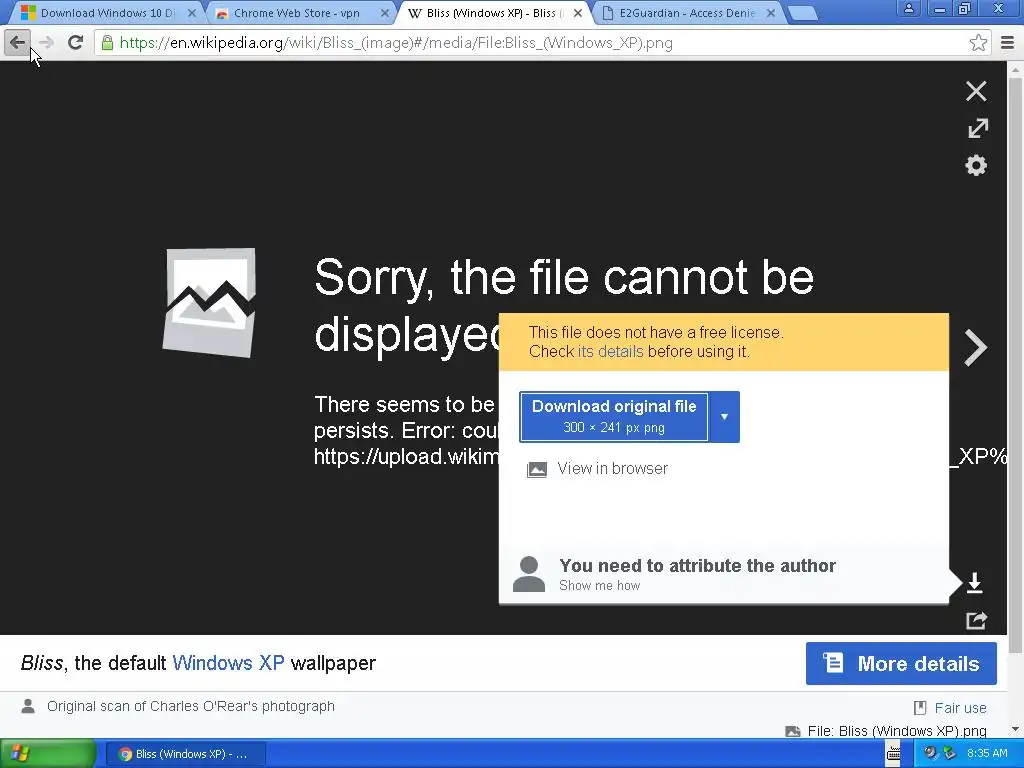The image size is (1024, 768).
Task: Click the image icon beside View in browser
Action: point(537,470)
